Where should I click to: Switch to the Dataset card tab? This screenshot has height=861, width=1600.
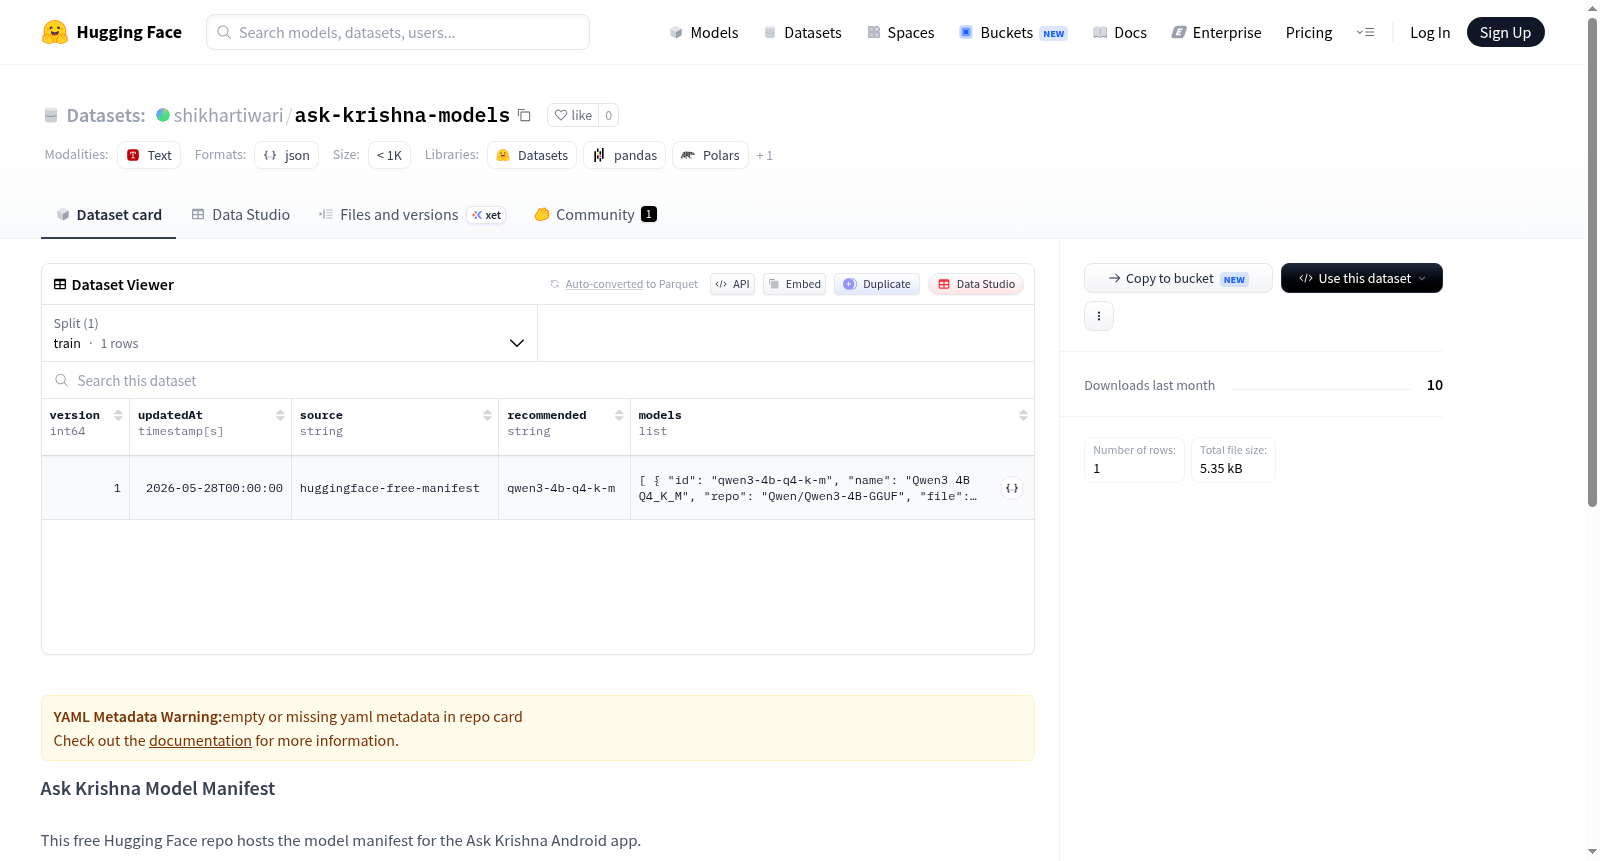pos(108,214)
